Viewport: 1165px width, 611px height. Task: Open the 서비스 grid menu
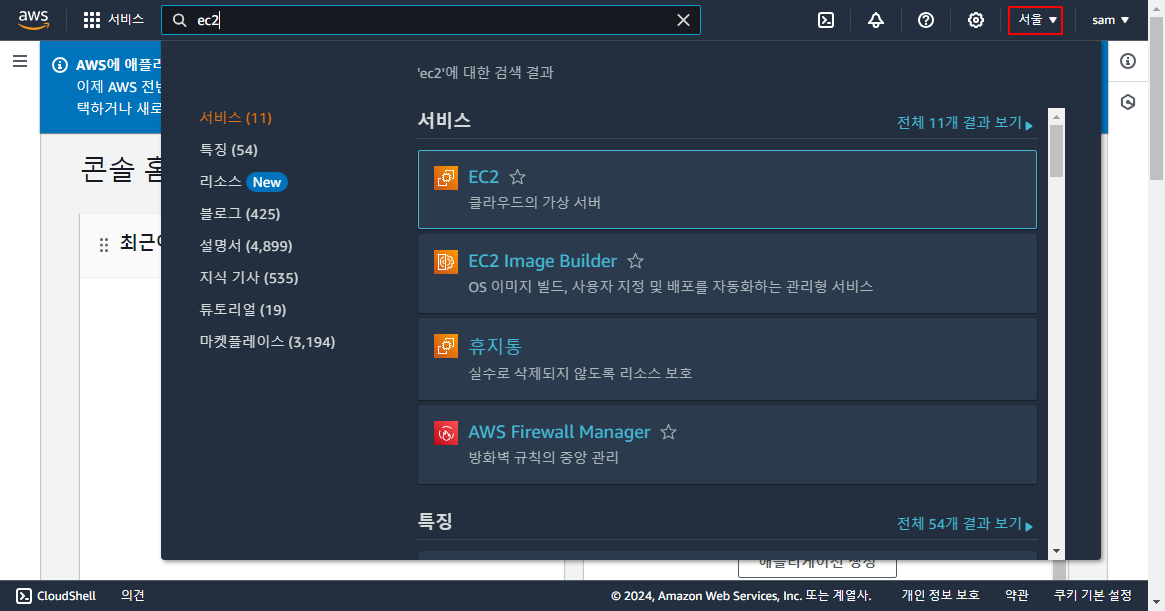click(x=113, y=20)
